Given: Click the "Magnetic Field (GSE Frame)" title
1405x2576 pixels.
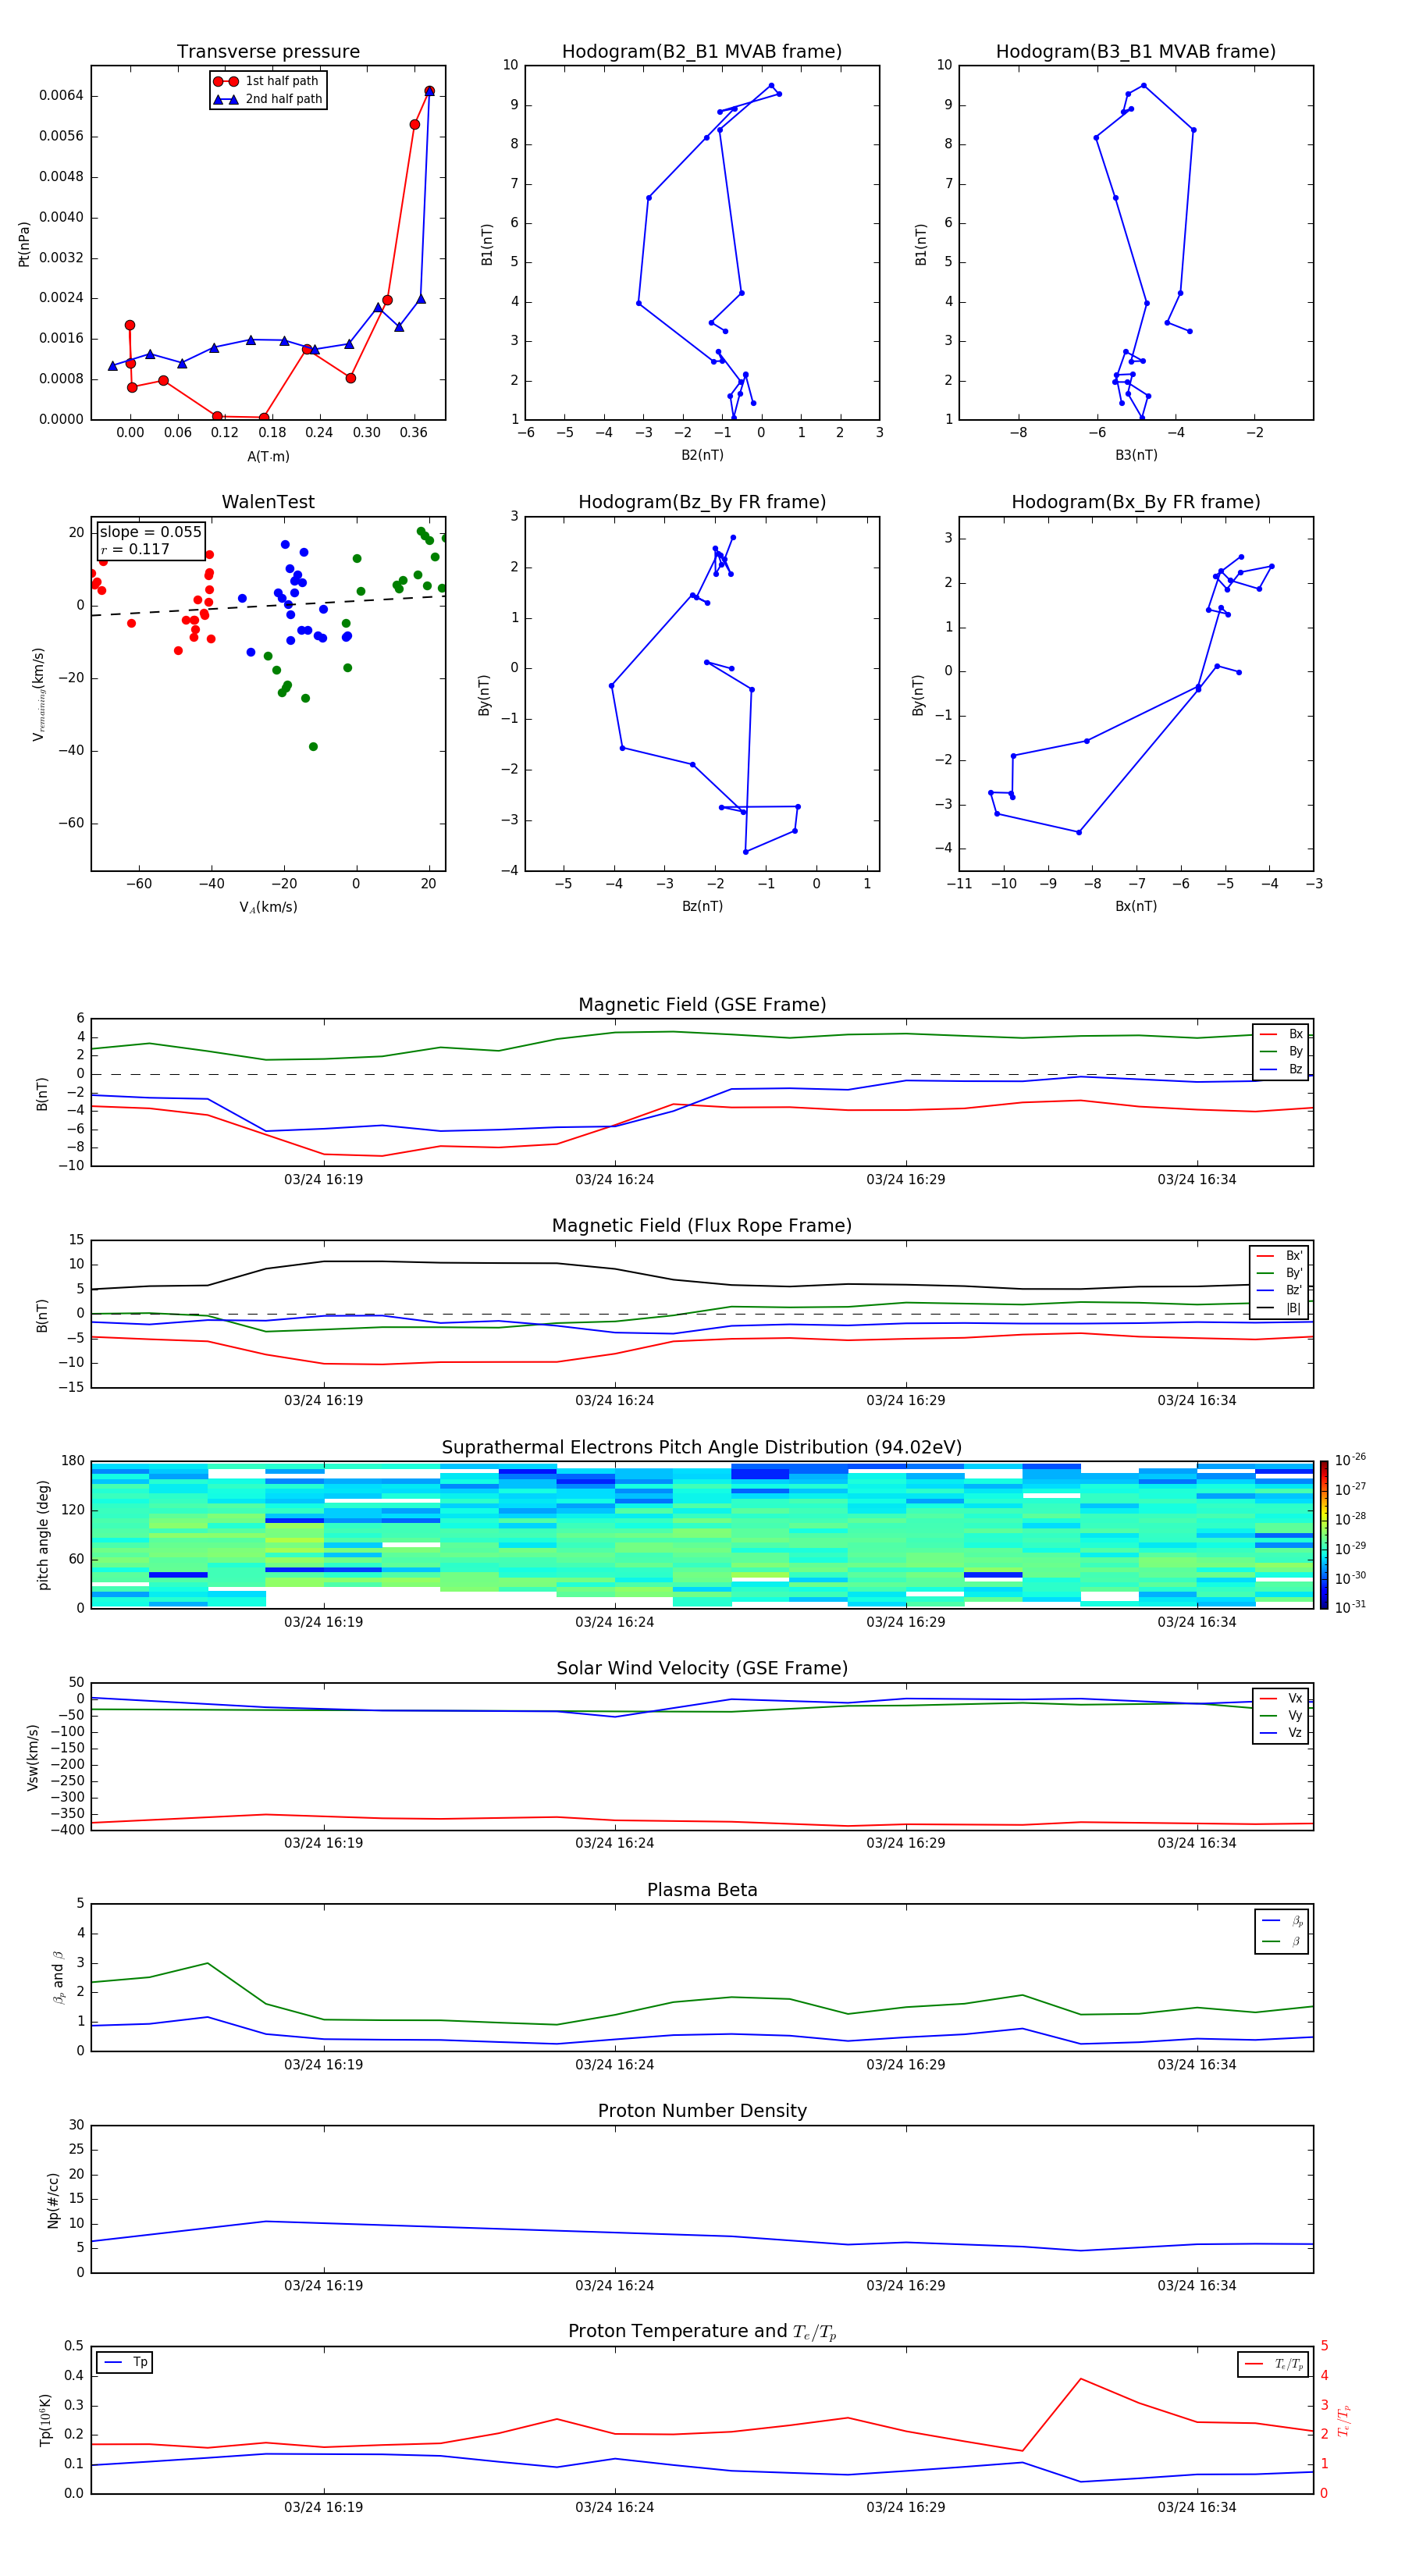Looking at the screenshot, I should click(x=702, y=1005).
